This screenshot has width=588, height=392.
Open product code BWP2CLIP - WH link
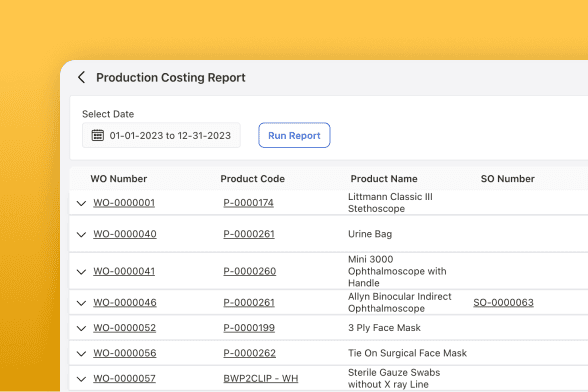click(x=261, y=378)
